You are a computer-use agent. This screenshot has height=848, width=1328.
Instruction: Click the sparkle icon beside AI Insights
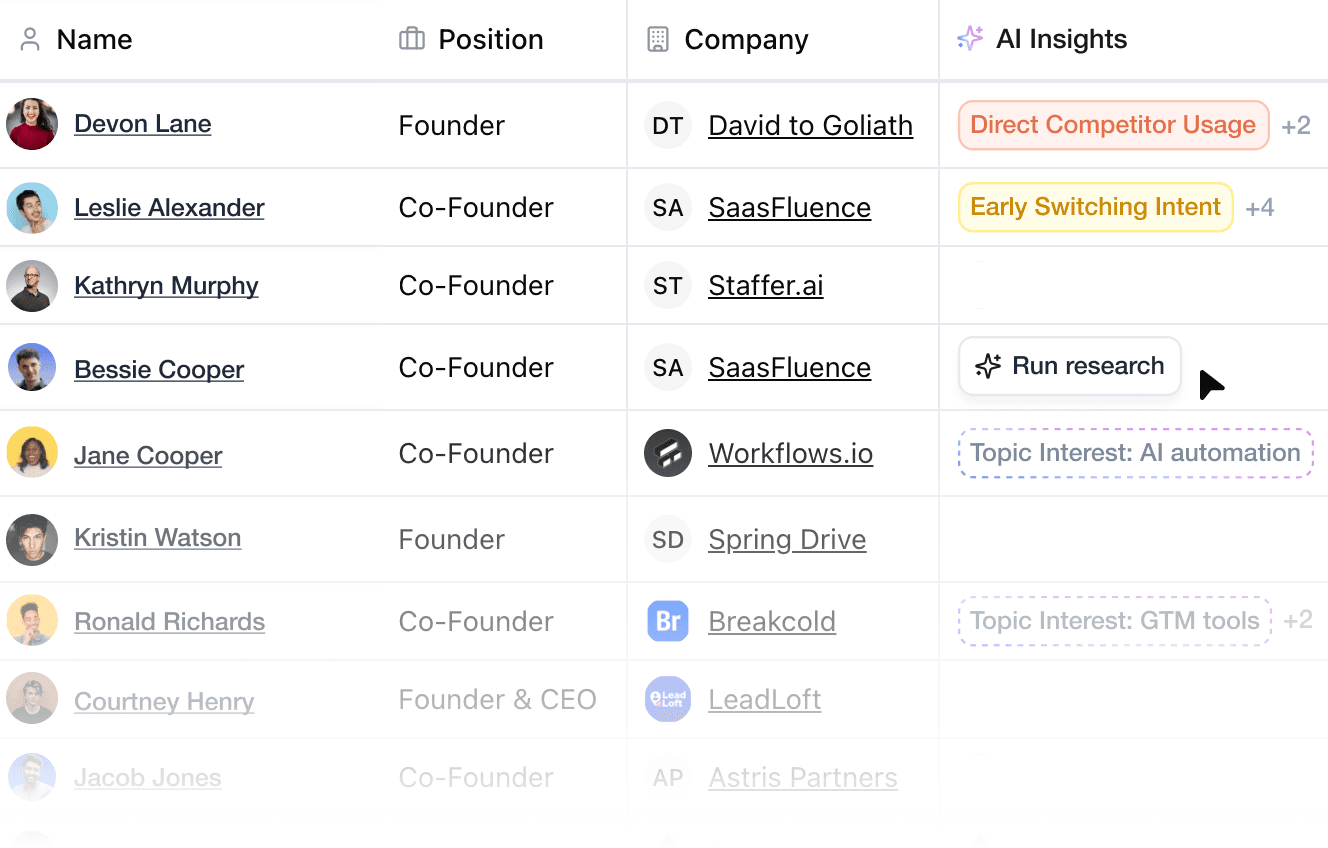970,39
